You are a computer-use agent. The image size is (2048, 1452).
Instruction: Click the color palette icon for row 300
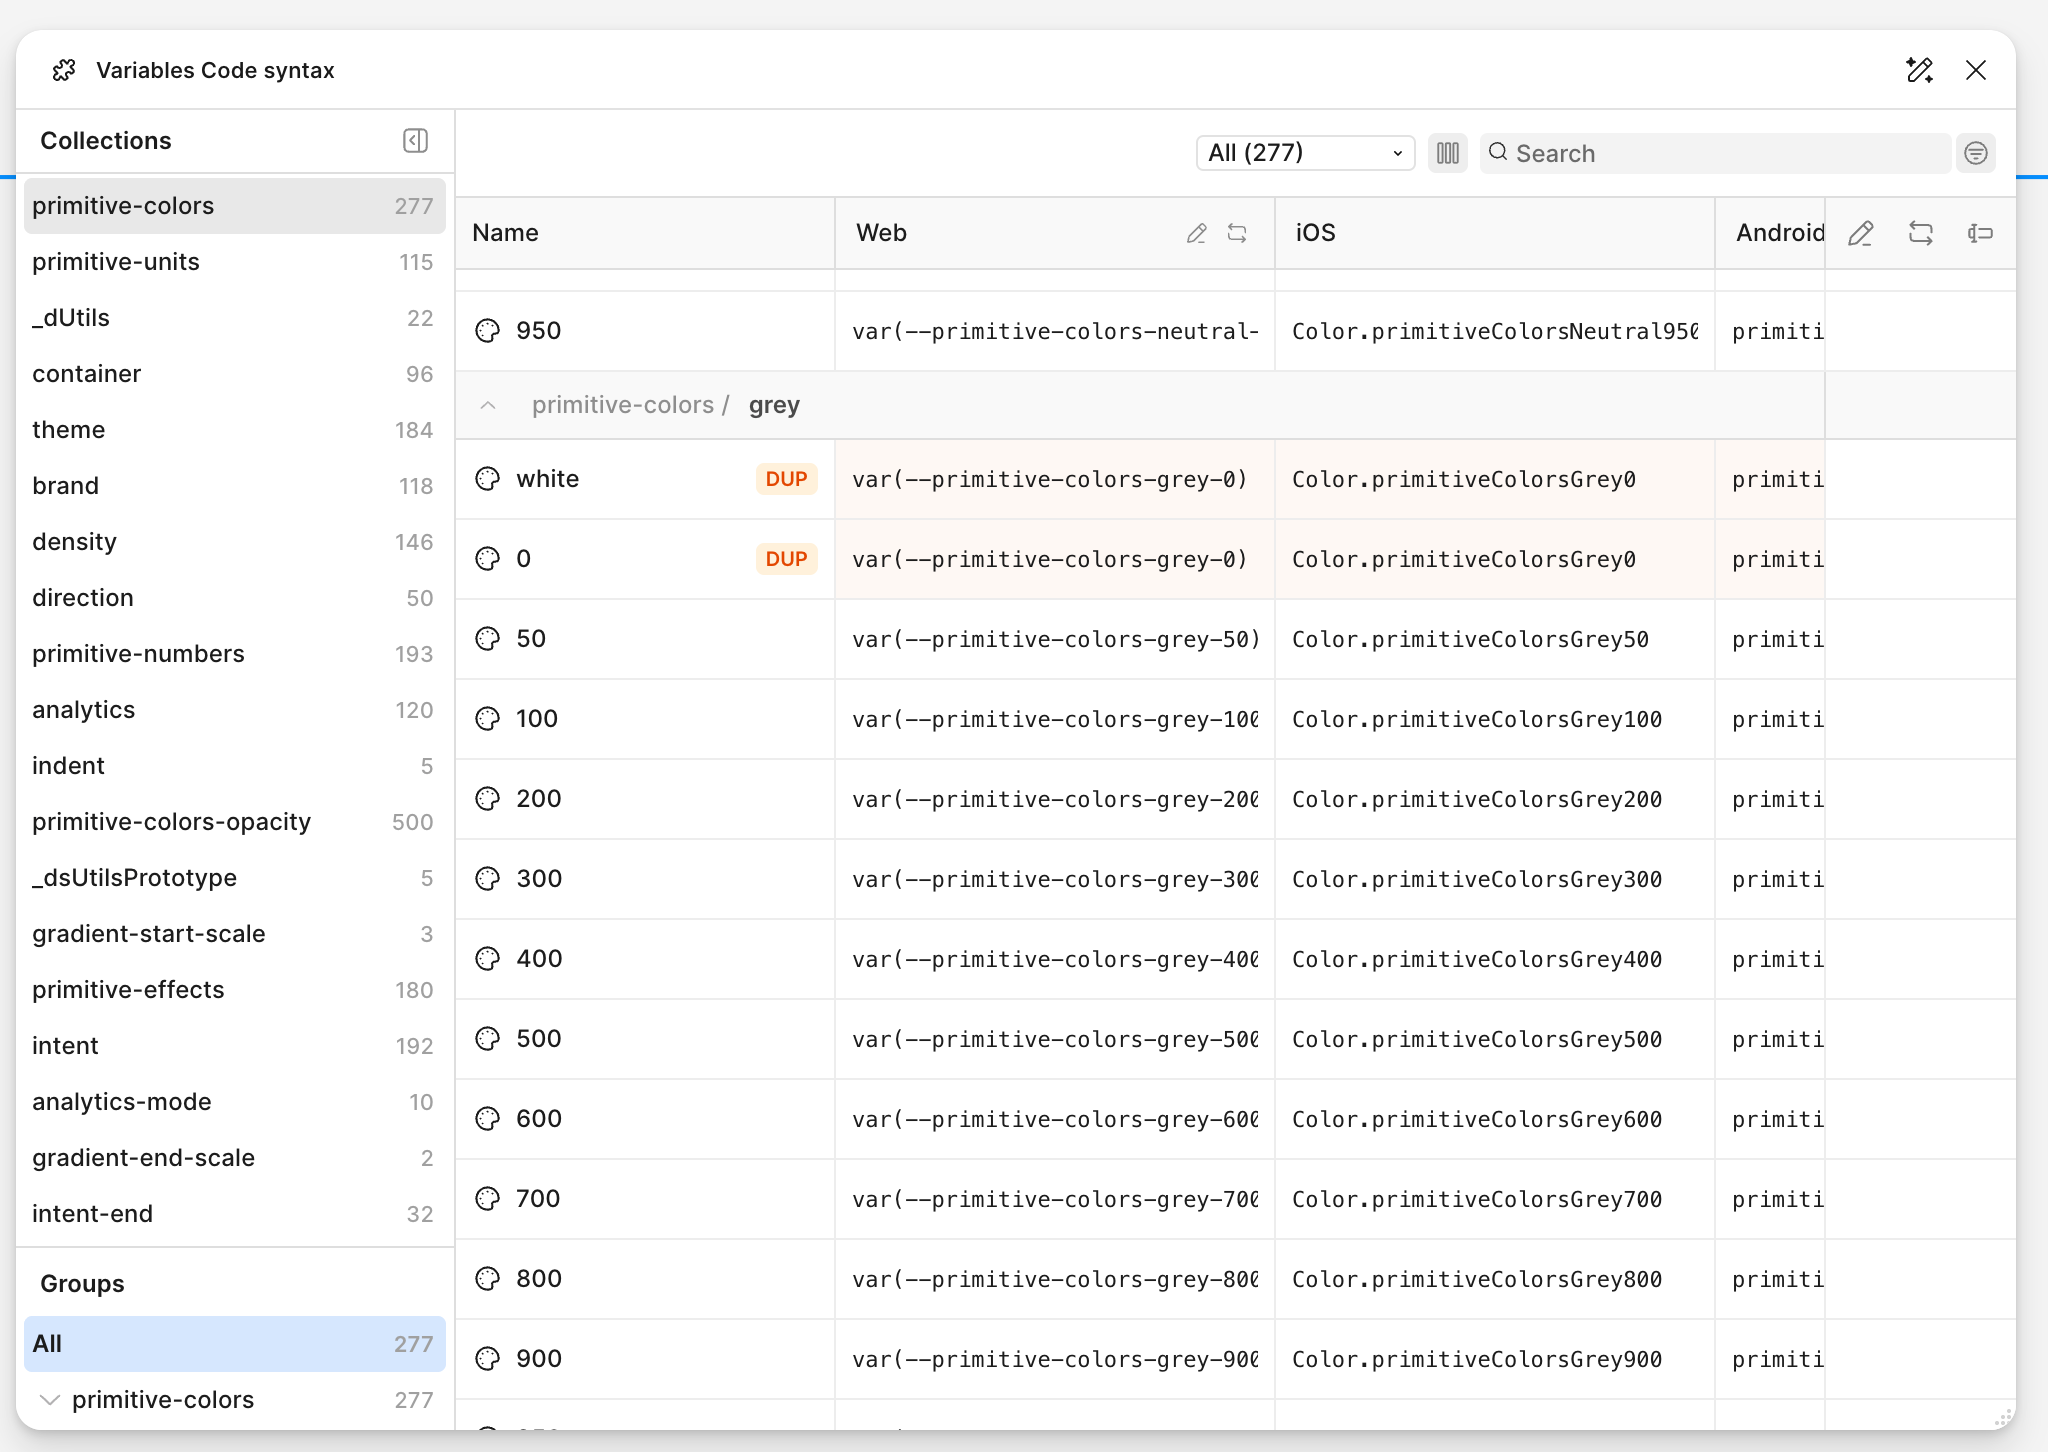[x=487, y=879]
